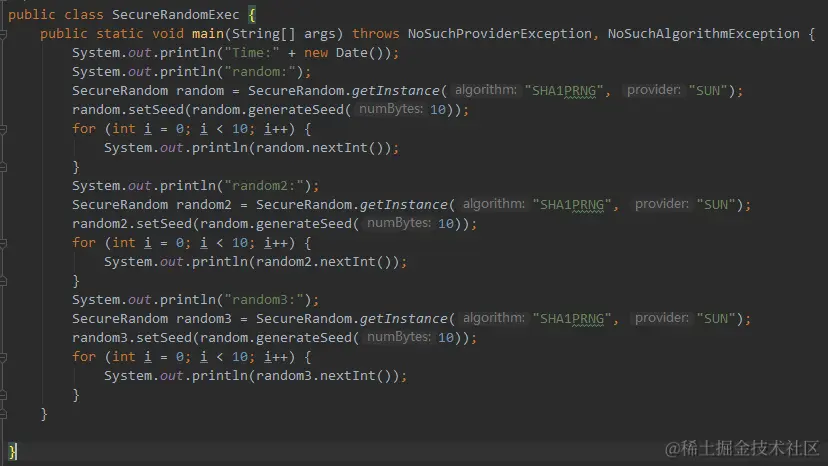Click NoSuchProviderException in throws clause
The width and height of the screenshot is (828, 466).
(x=500, y=34)
